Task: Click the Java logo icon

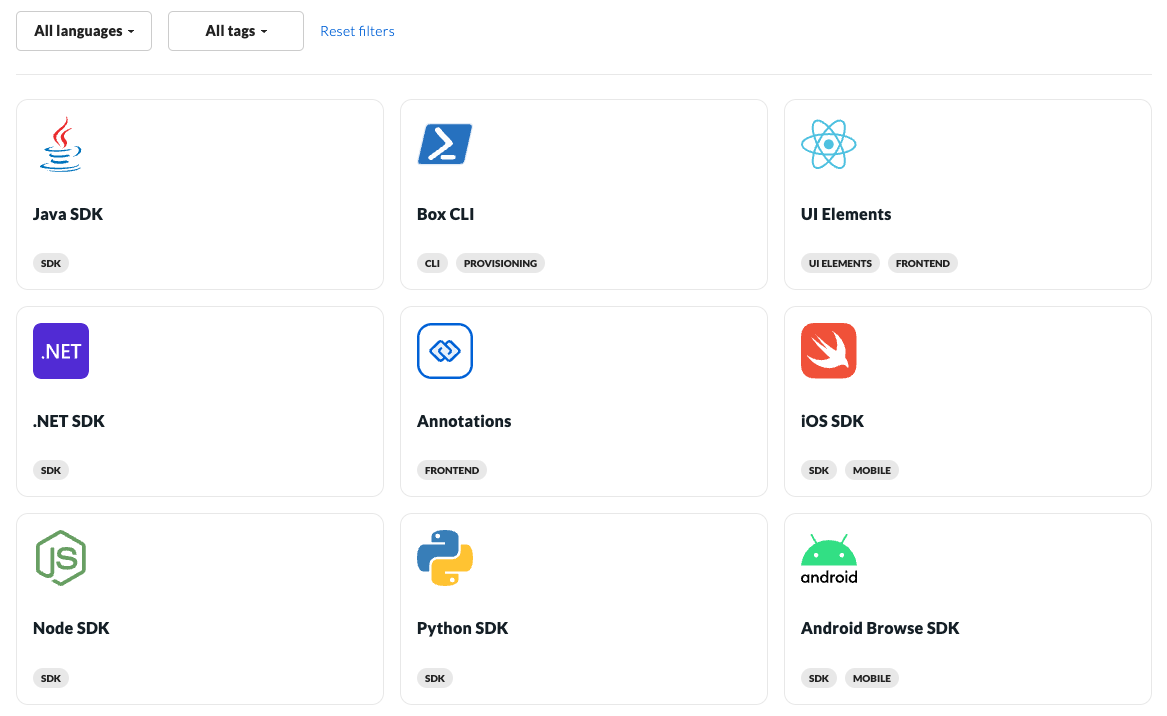Action: pyautogui.click(x=61, y=144)
